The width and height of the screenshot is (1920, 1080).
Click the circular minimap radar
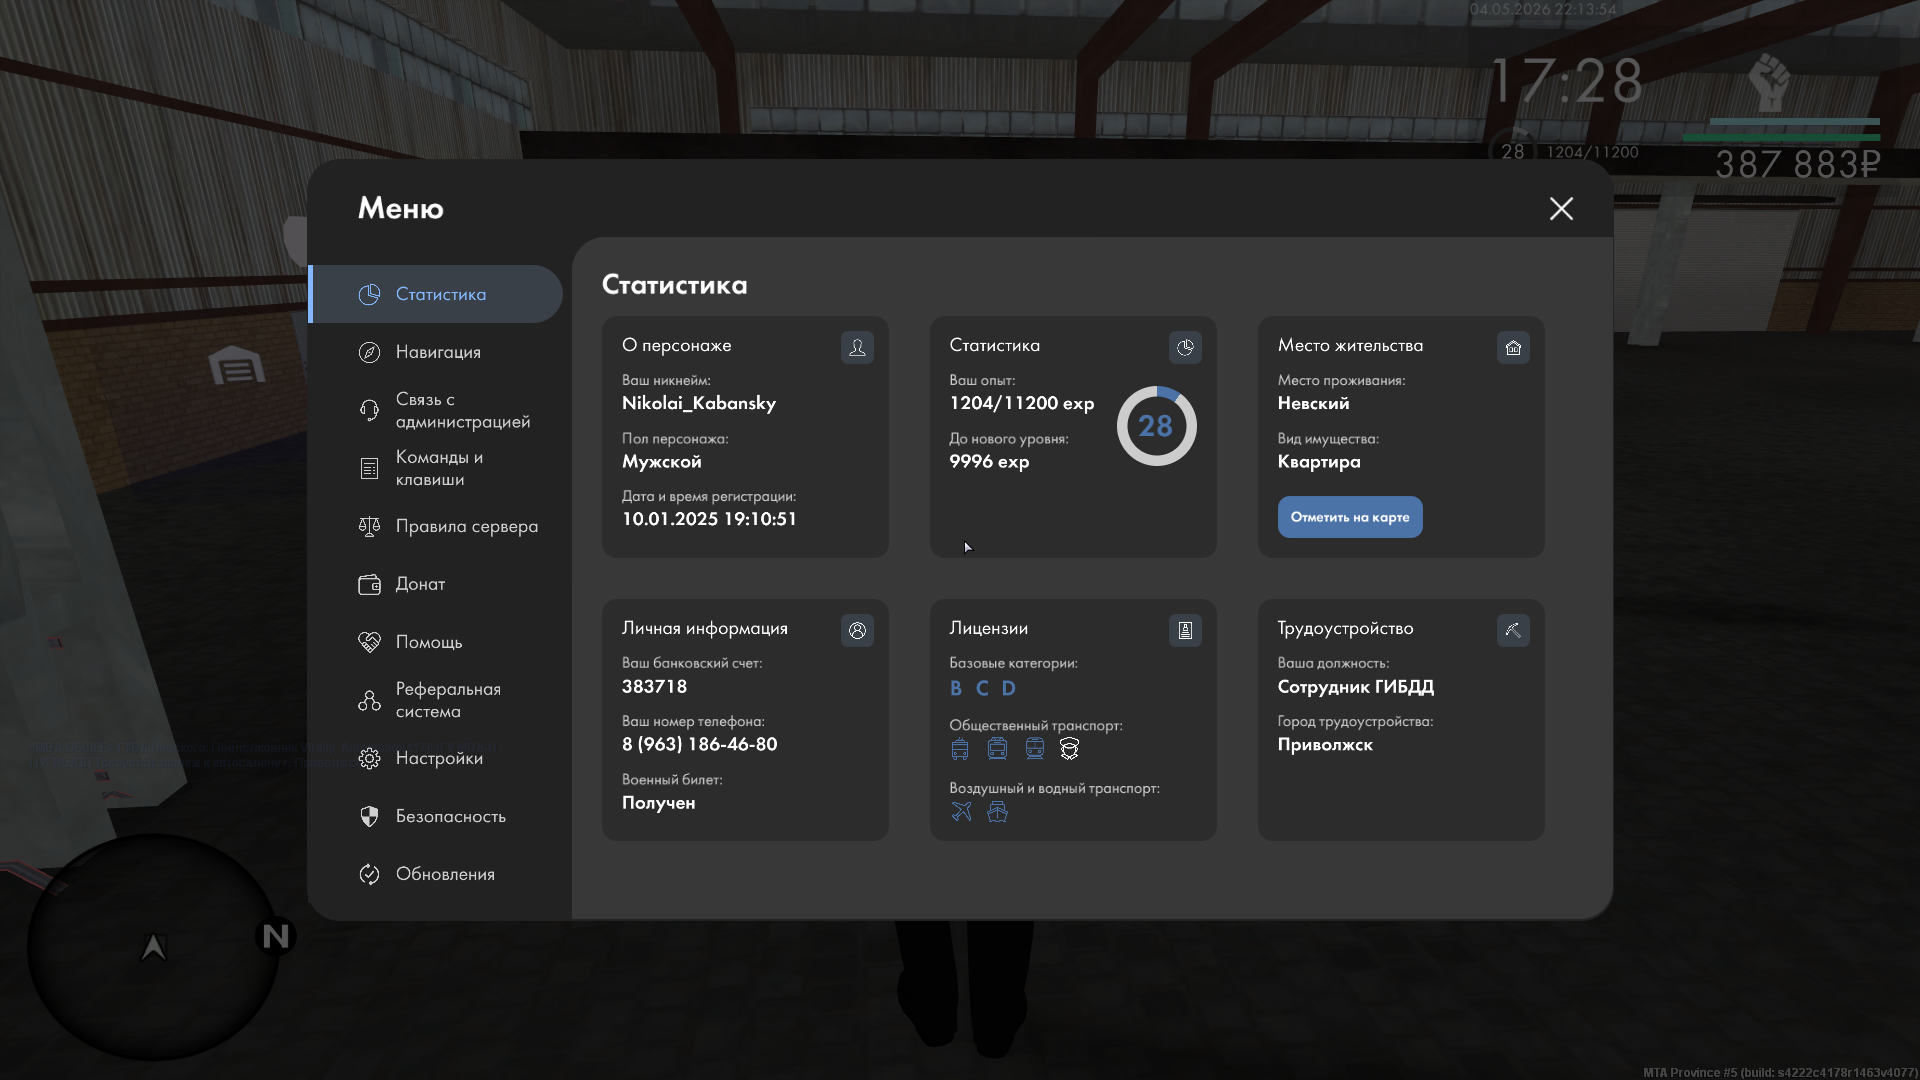coord(153,947)
